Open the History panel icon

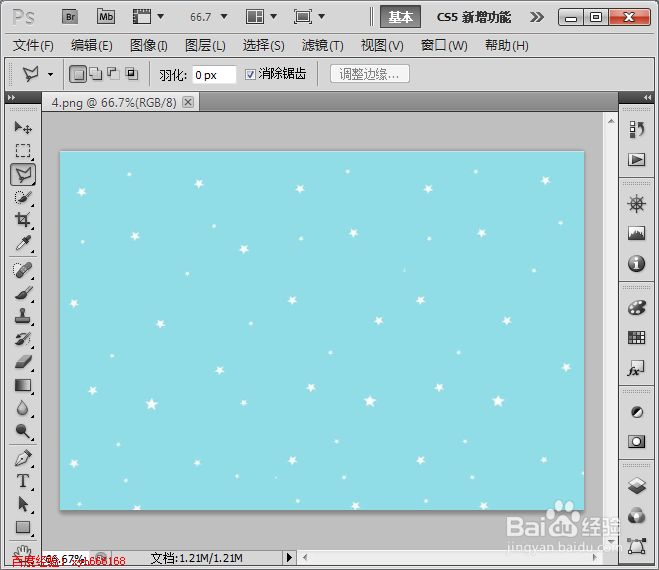[636, 129]
